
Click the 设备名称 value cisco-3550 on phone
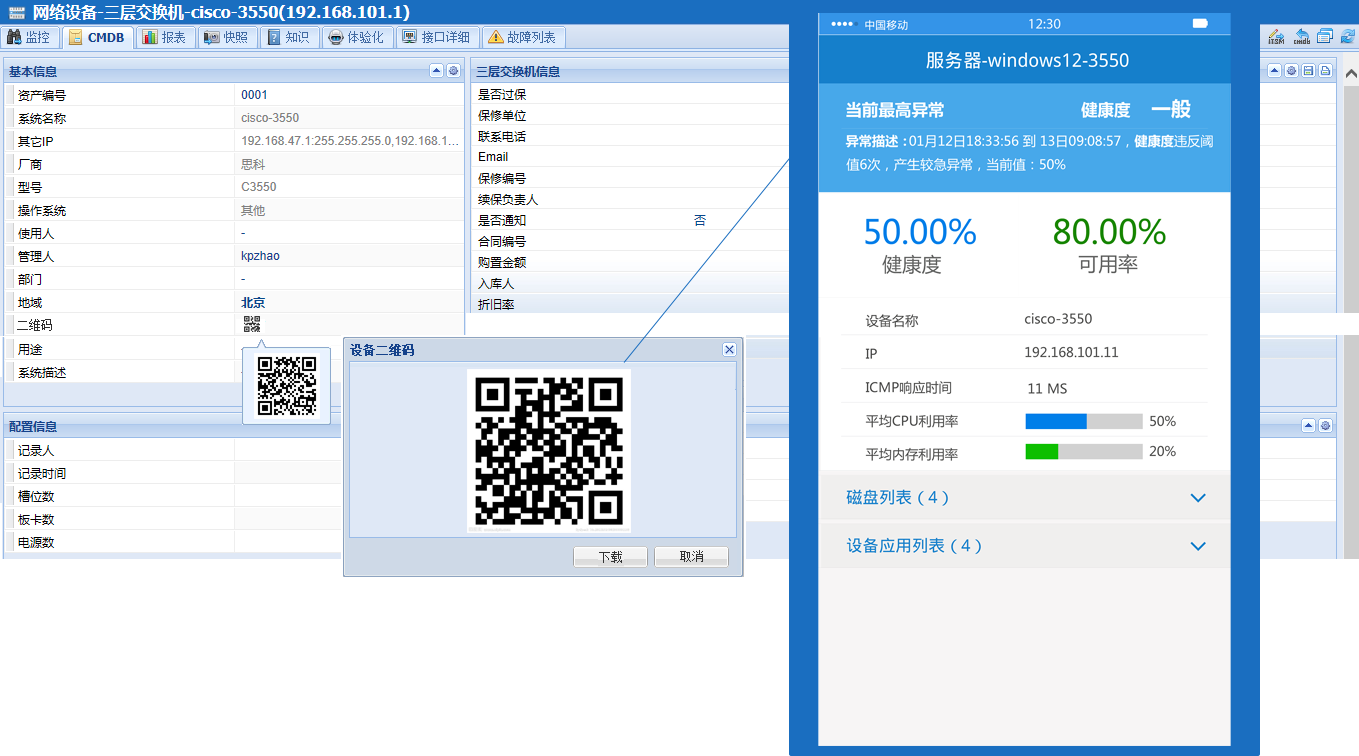point(1058,319)
